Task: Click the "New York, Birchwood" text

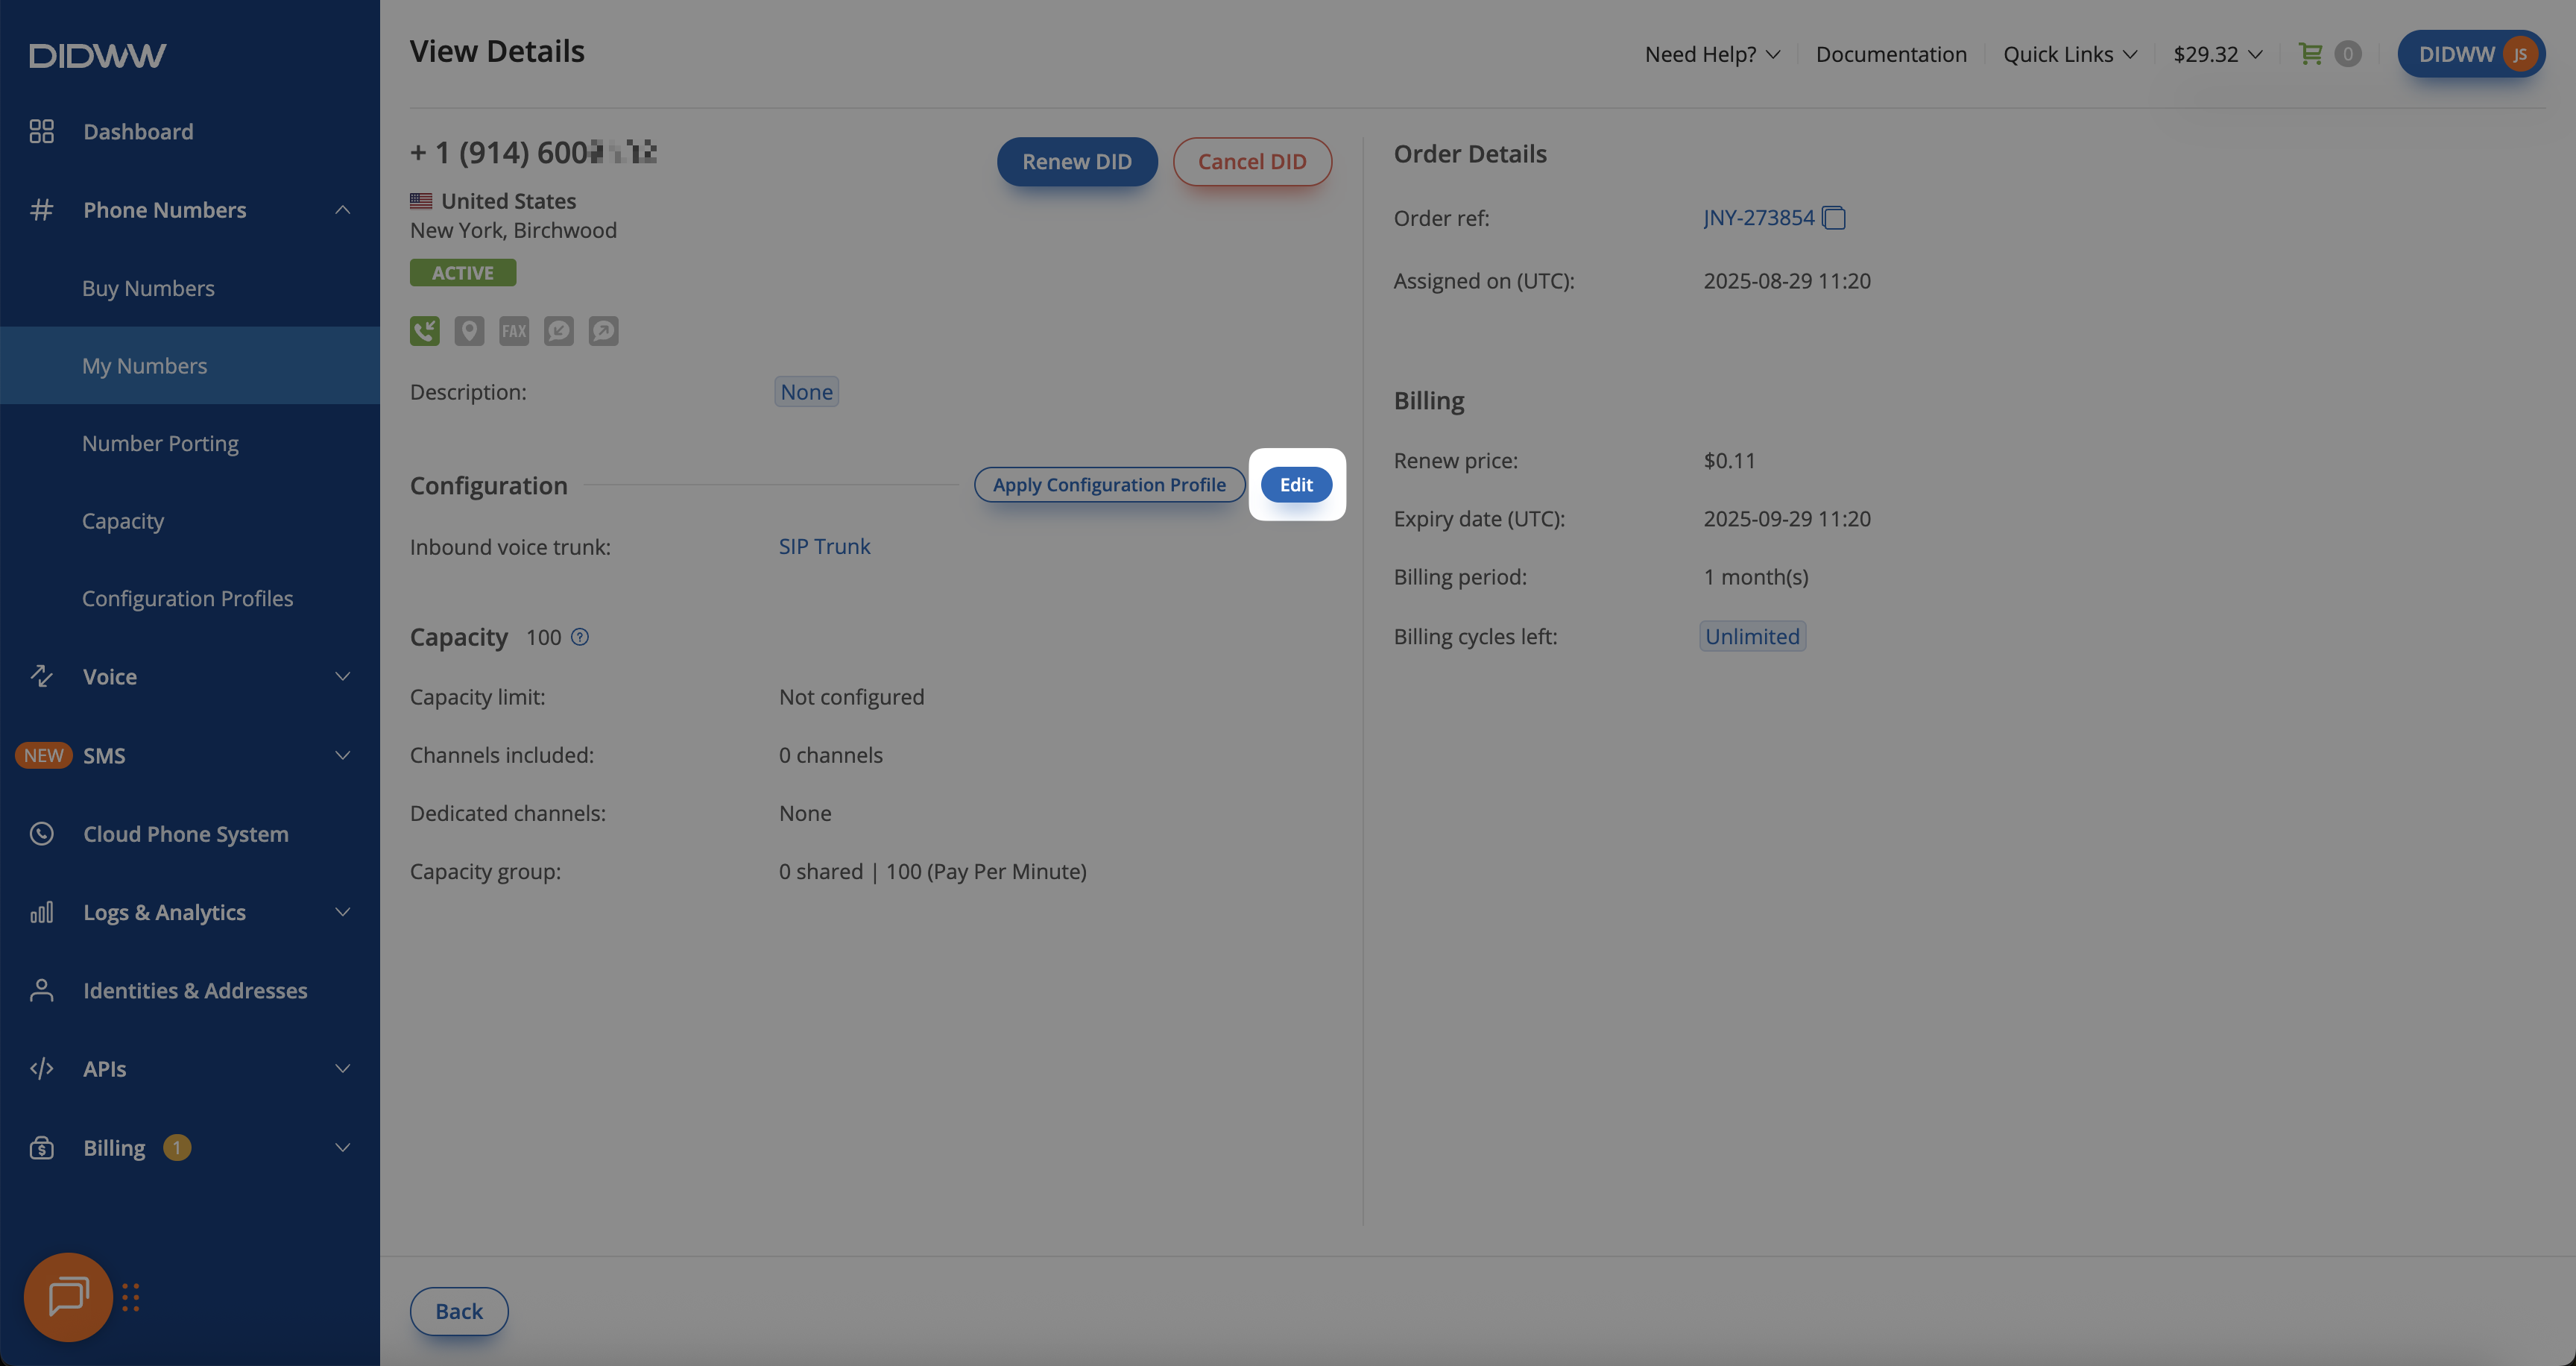Action: click(x=513, y=230)
